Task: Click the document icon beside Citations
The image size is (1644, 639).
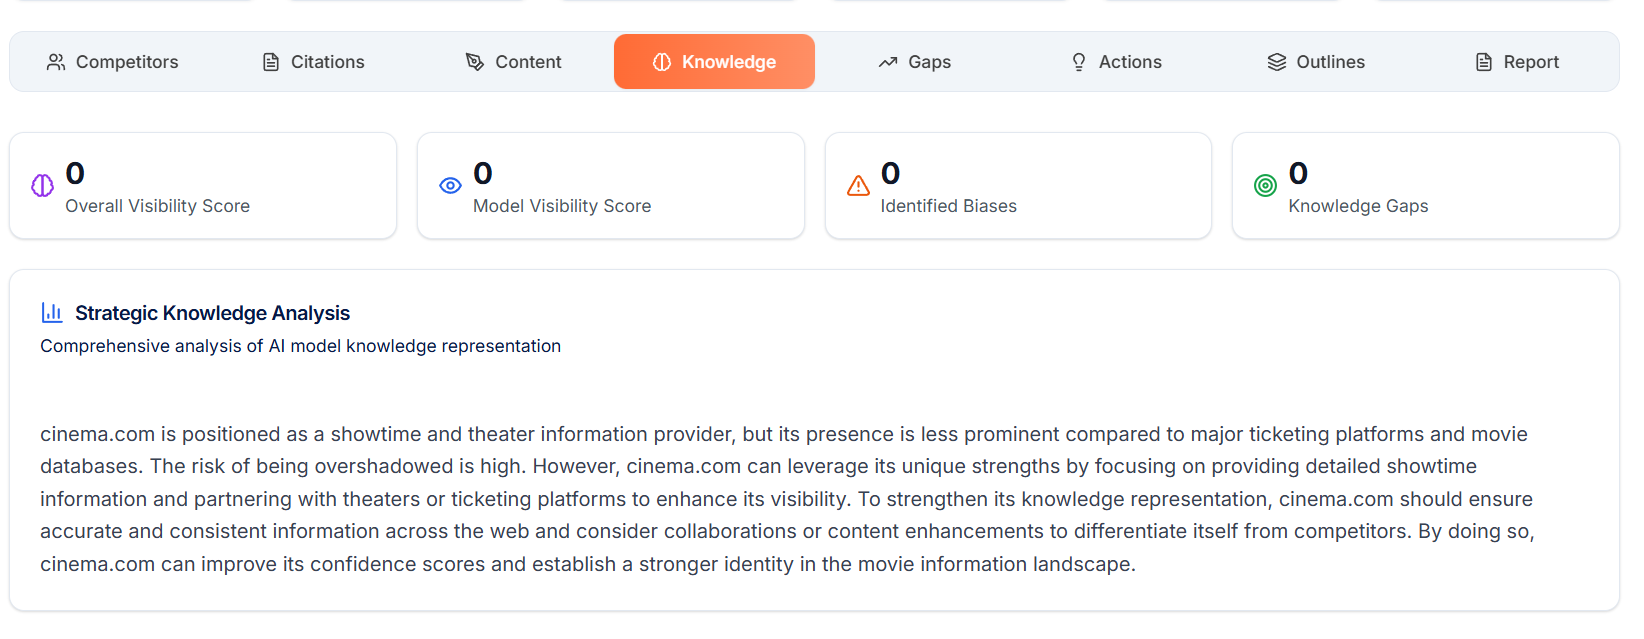Action: tap(271, 62)
